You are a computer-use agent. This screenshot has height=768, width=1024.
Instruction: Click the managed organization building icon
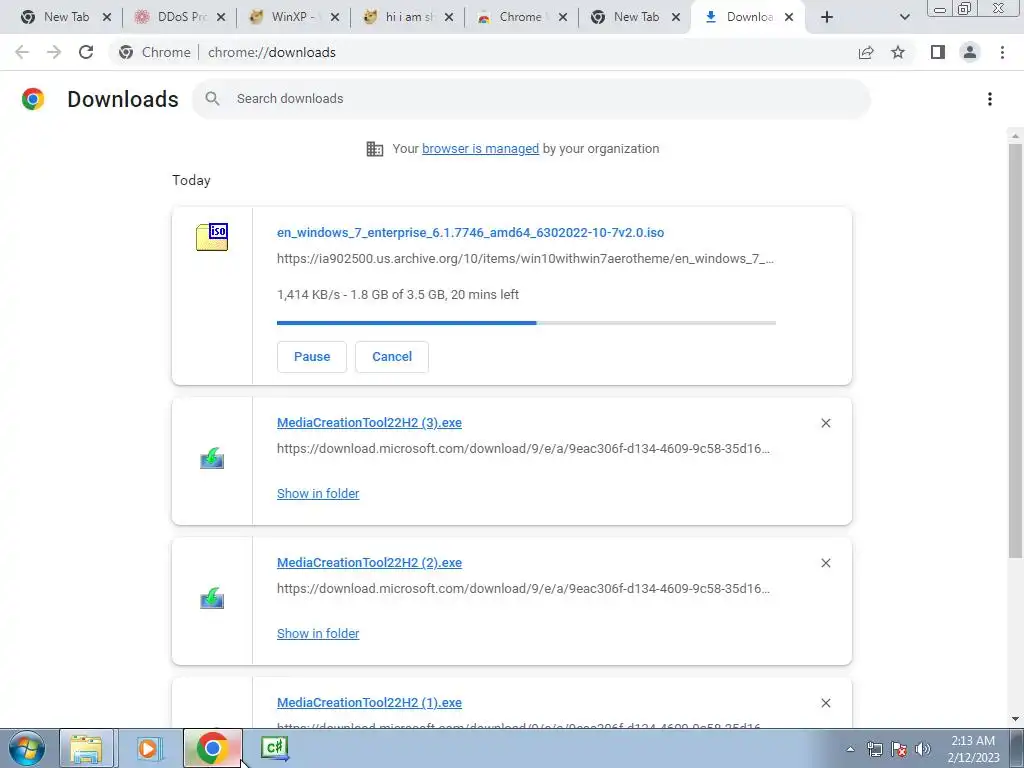[x=375, y=149]
